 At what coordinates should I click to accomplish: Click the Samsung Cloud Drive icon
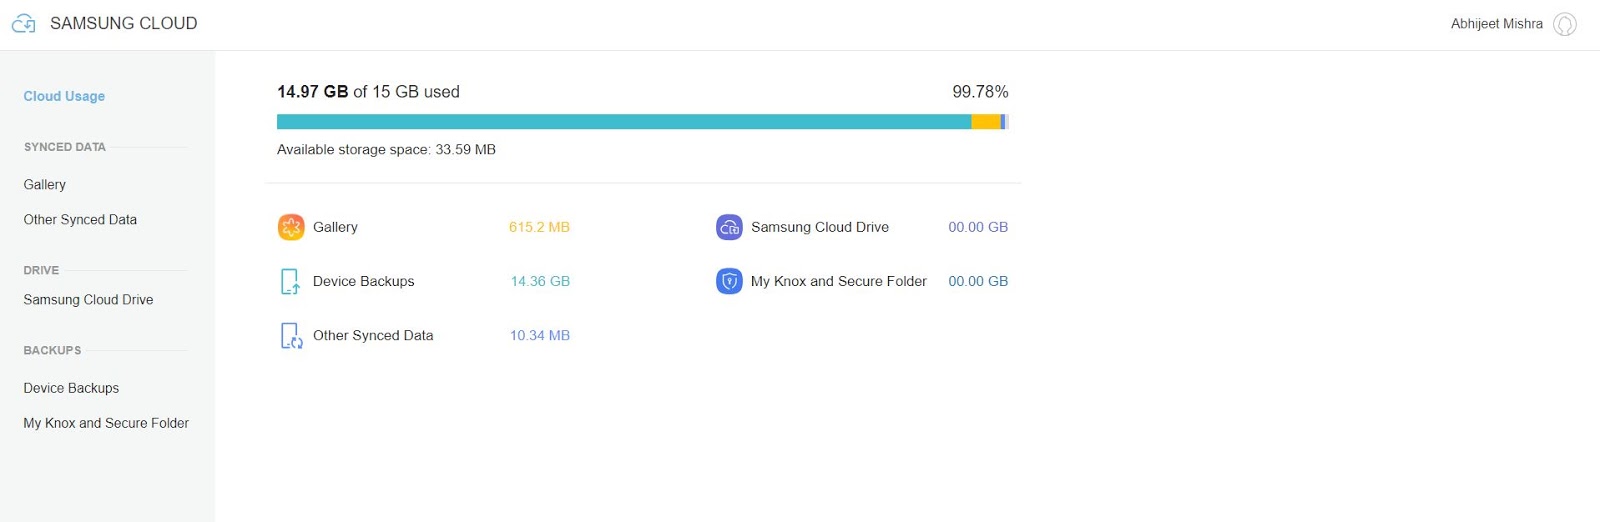(x=729, y=227)
